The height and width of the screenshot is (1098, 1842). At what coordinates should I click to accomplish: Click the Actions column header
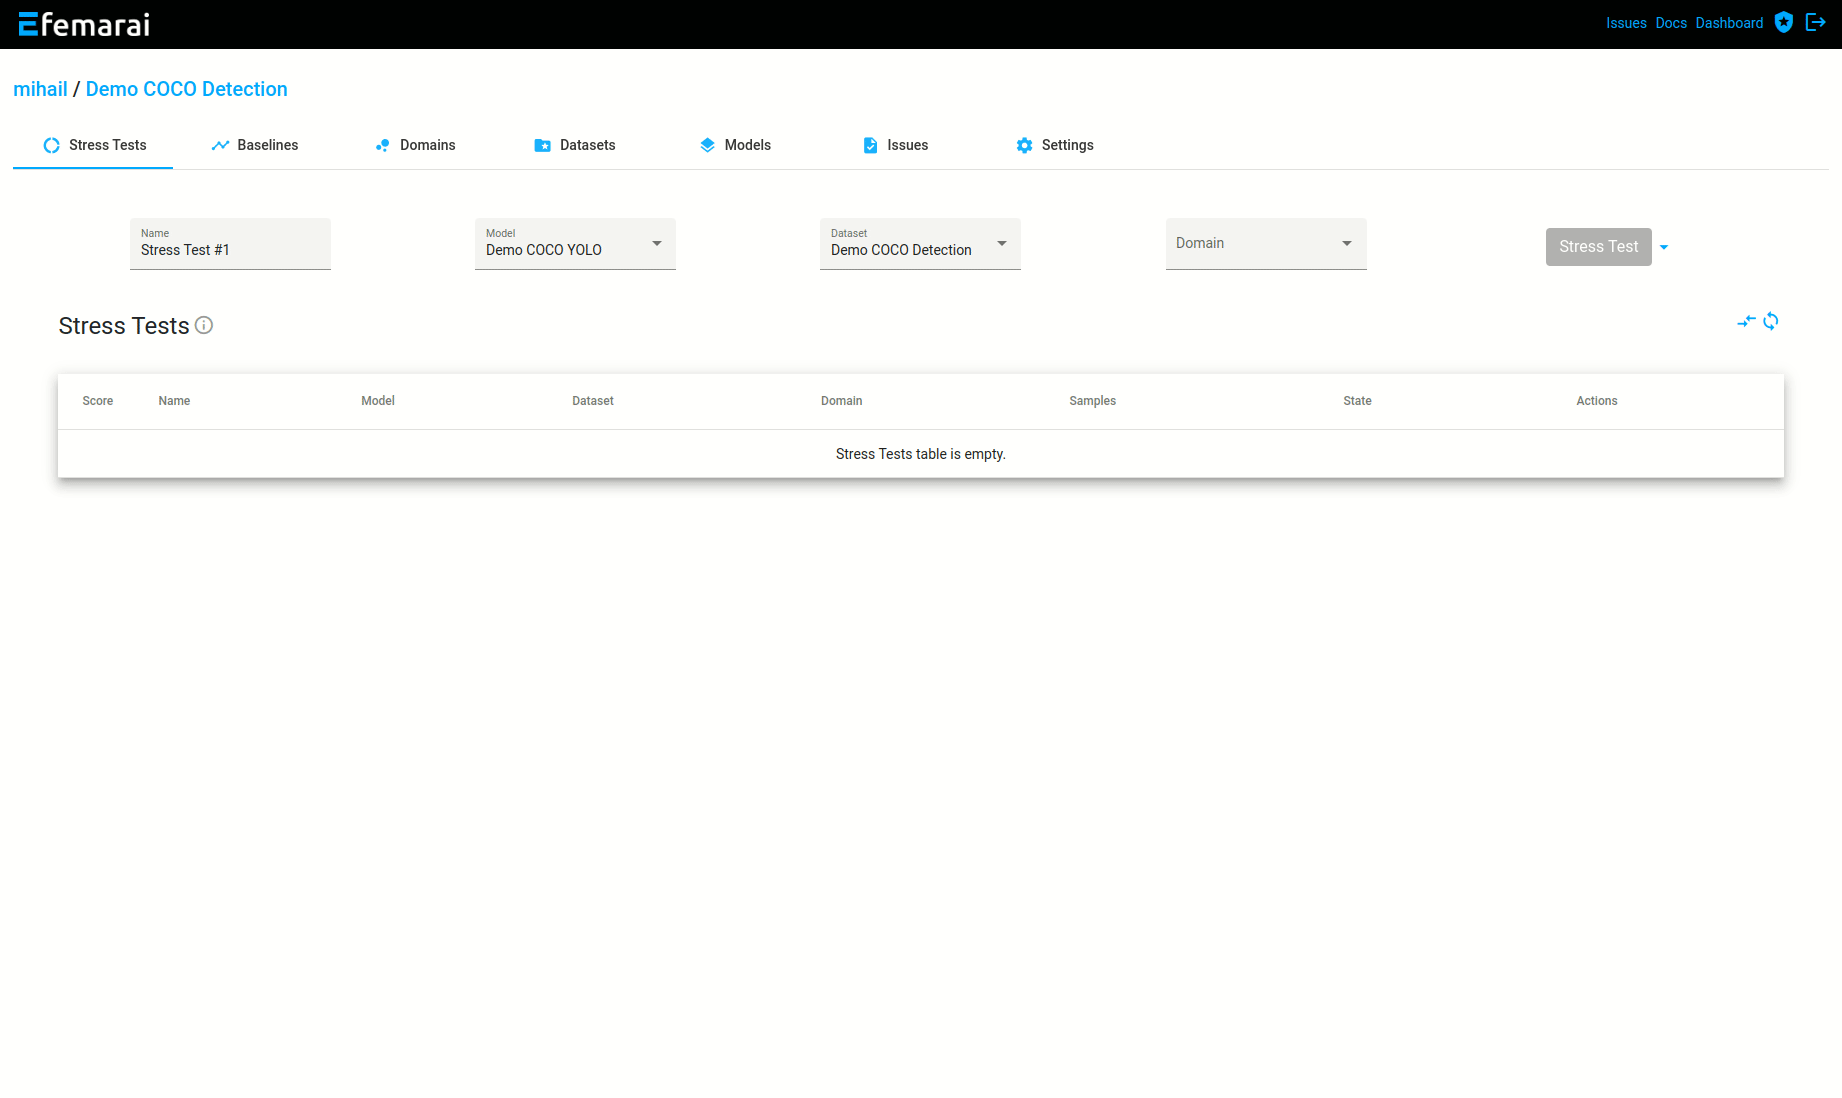pos(1597,401)
